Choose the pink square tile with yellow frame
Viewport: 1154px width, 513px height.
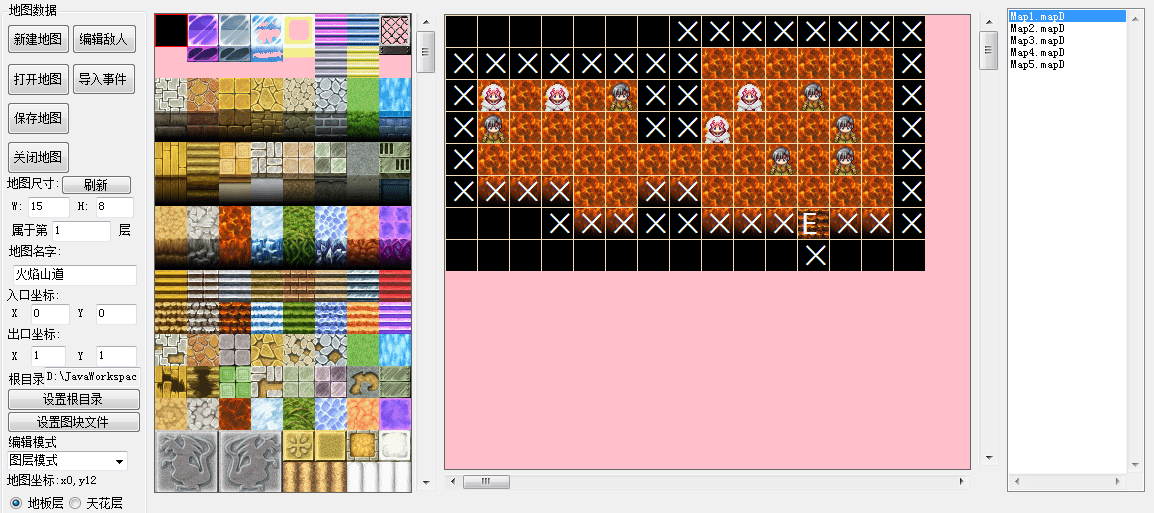coord(299,30)
